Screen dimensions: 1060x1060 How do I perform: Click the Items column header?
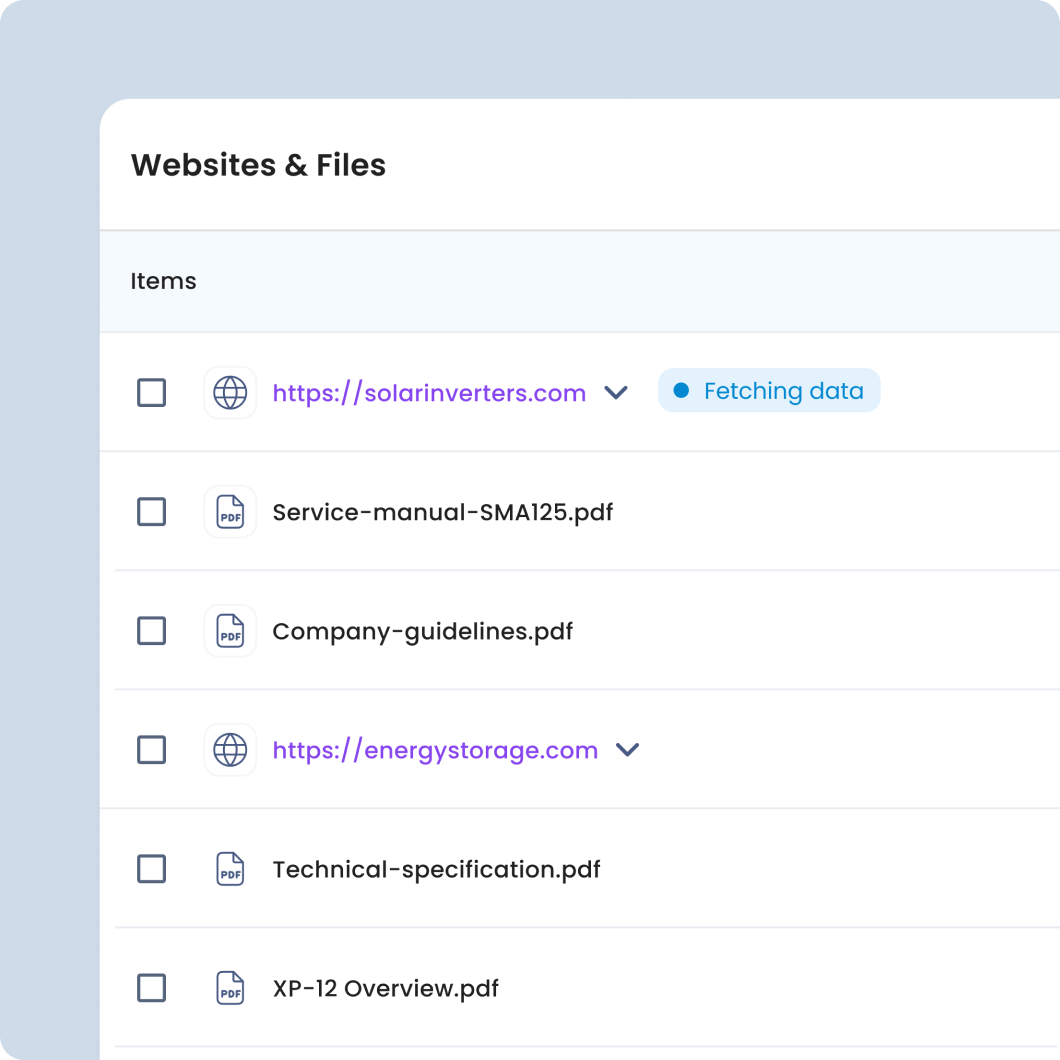tap(164, 281)
